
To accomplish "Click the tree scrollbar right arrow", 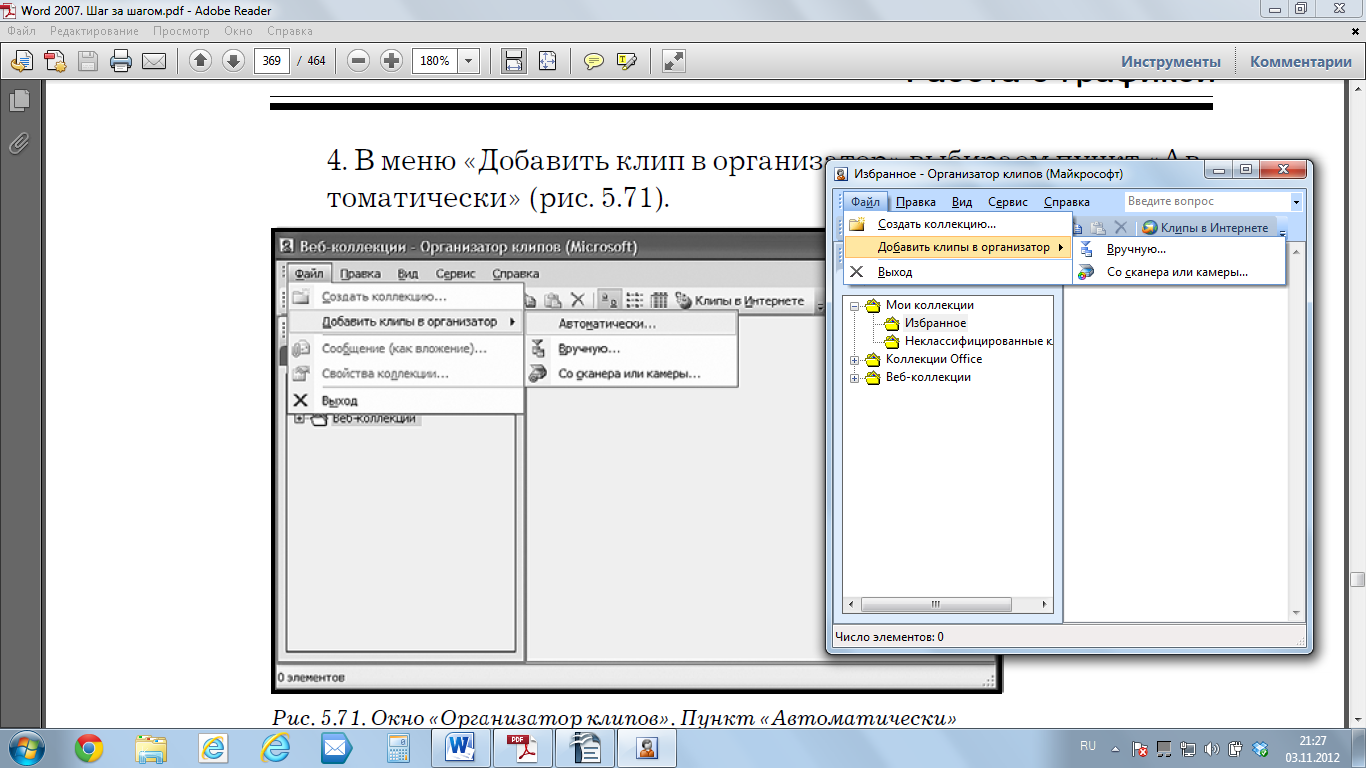I will (1045, 605).
